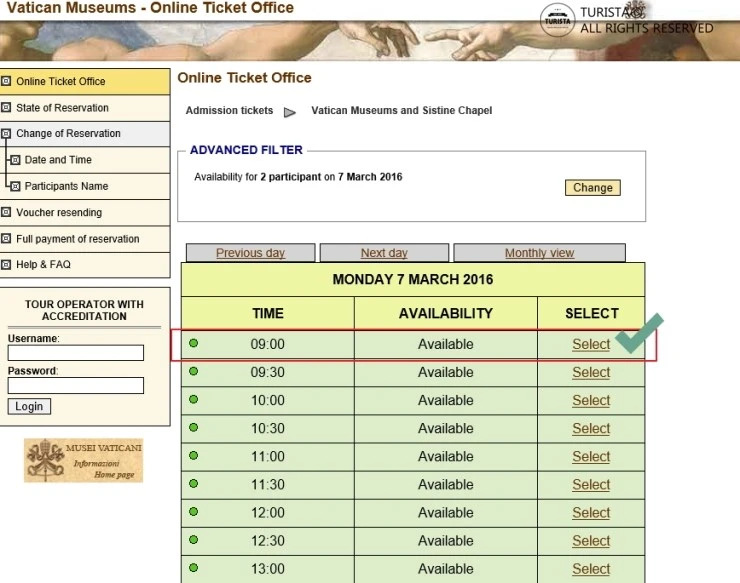Click the green availability dot for 10:00
This screenshot has width=740, height=583.
click(193, 399)
